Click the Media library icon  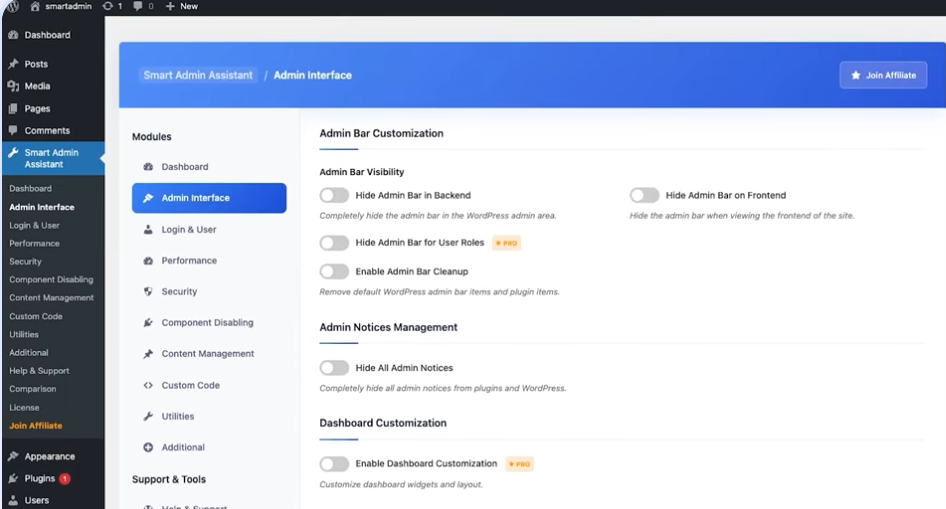coord(13,86)
